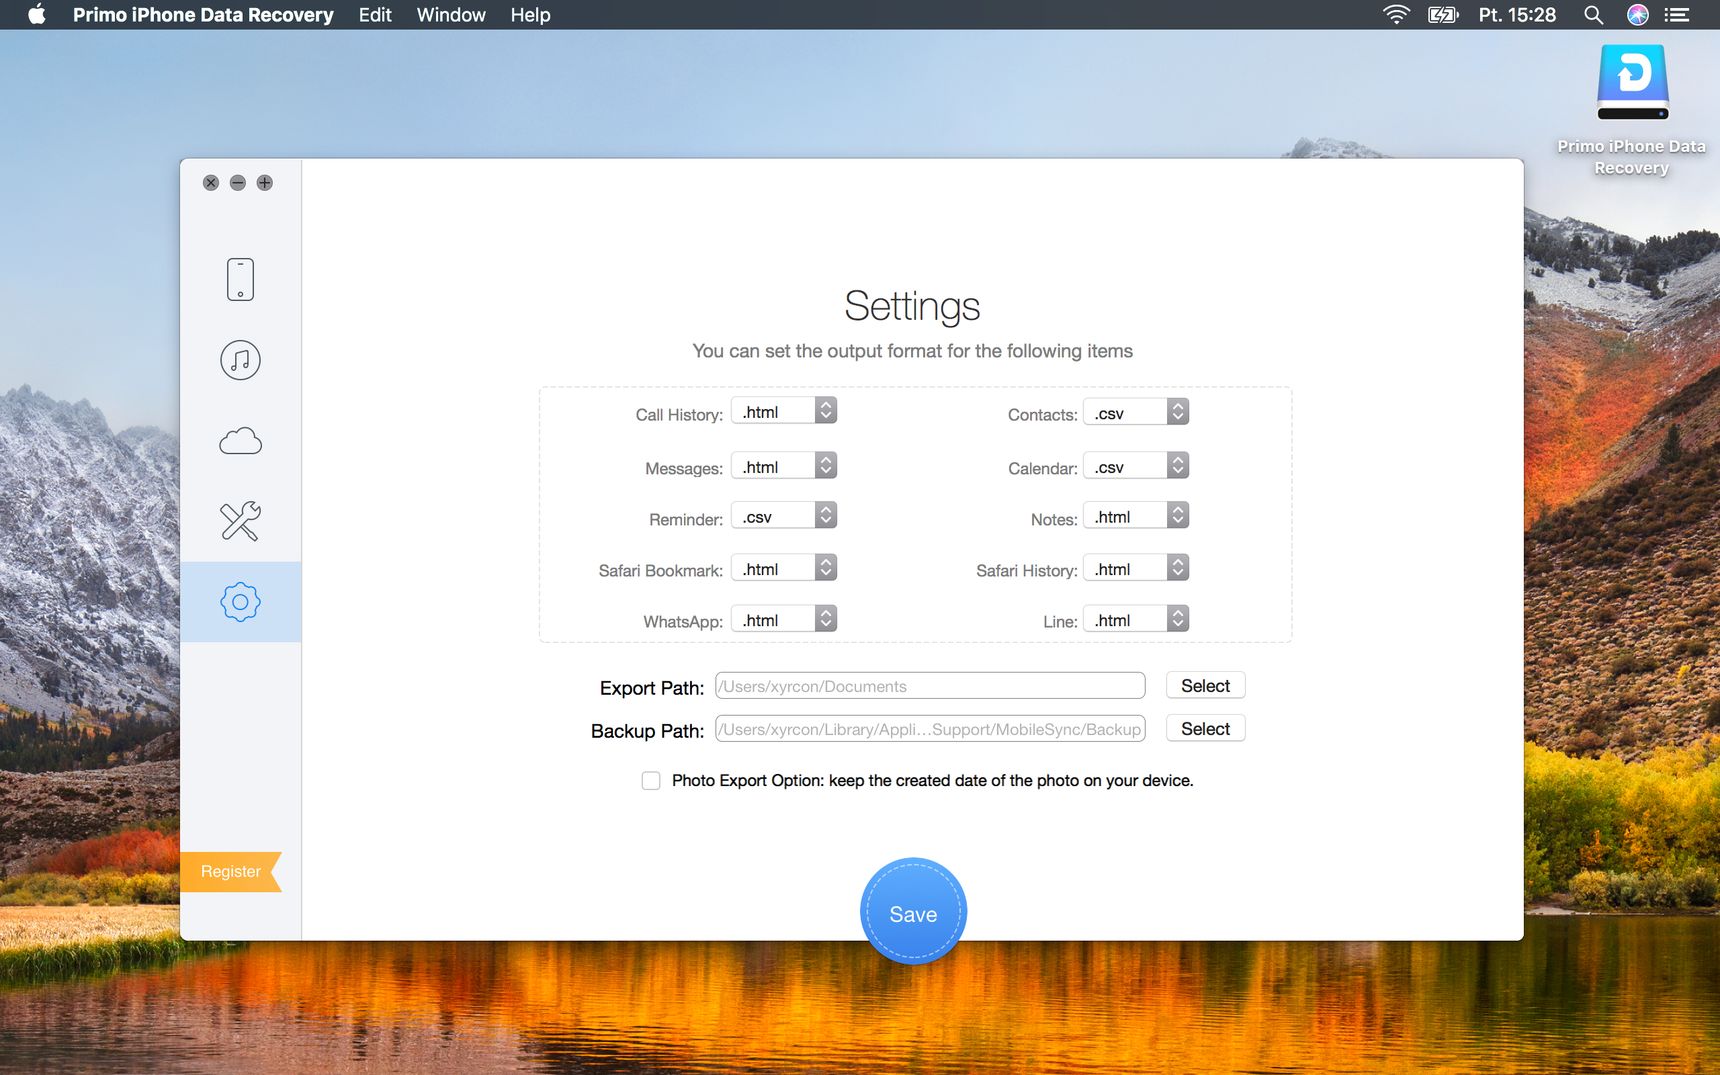Open Spotlight search
This screenshot has width=1720, height=1075.
[x=1593, y=14]
